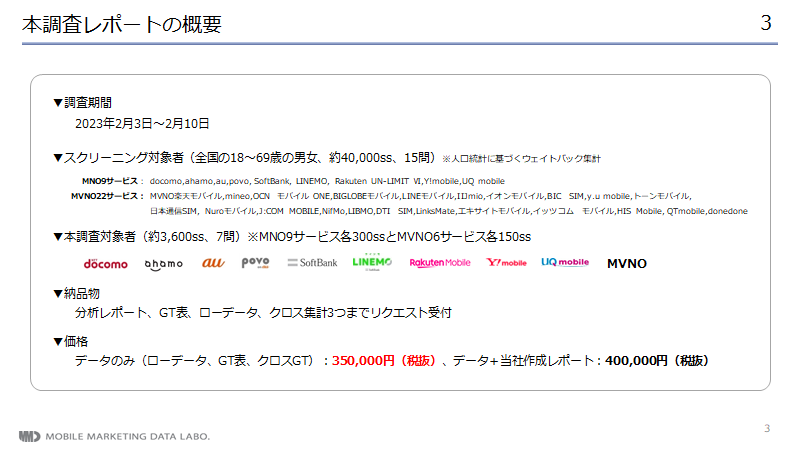Click the ahamo logo

(x=163, y=264)
